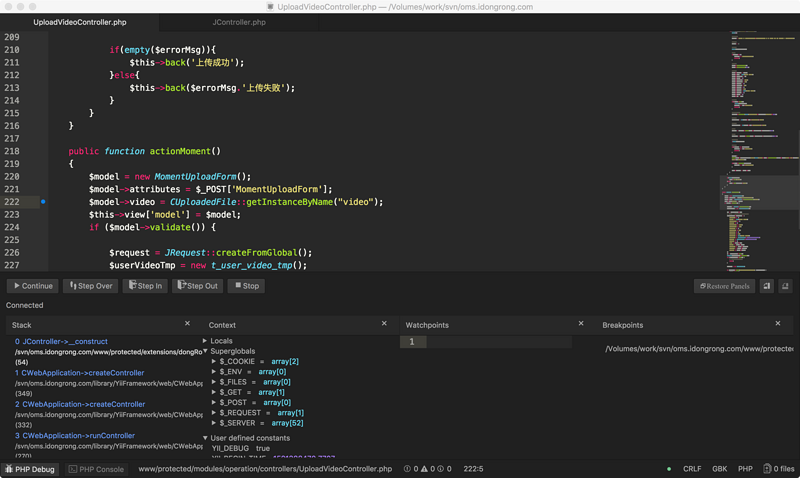The width and height of the screenshot is (800, 478).
Task: Click file path in status bar
Action: [x=265, y=469]
